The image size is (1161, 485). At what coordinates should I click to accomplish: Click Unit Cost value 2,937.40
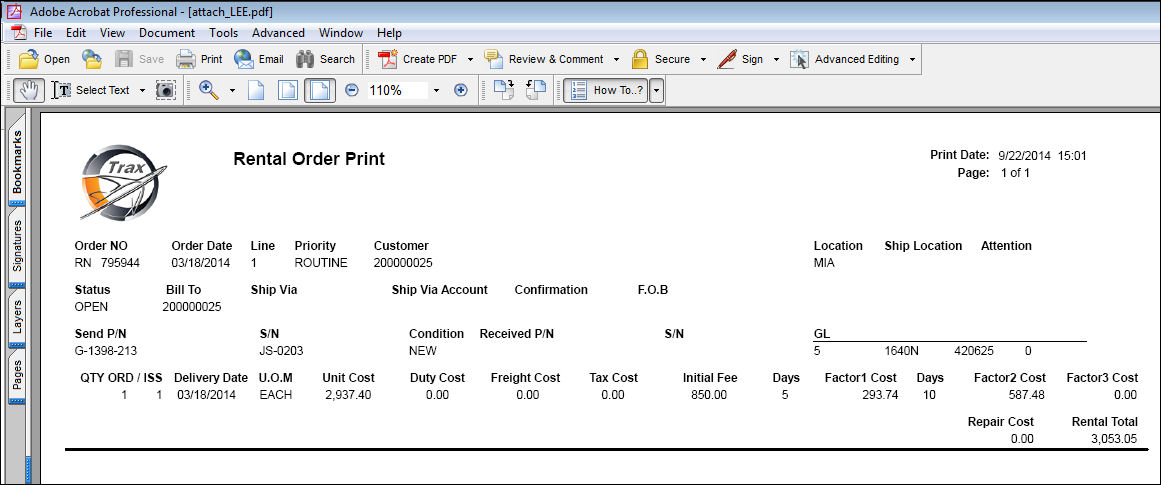click(x=348, y=395)
